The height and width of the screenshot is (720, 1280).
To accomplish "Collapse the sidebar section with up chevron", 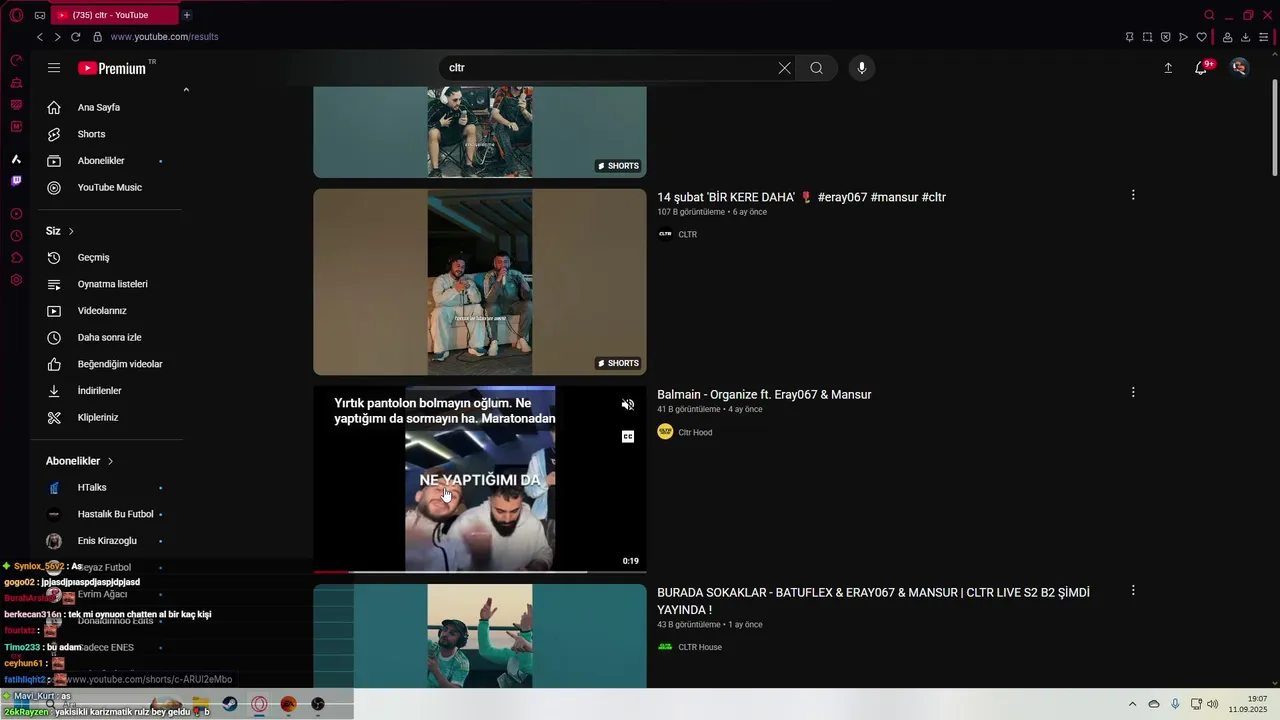I will (186, 90).
